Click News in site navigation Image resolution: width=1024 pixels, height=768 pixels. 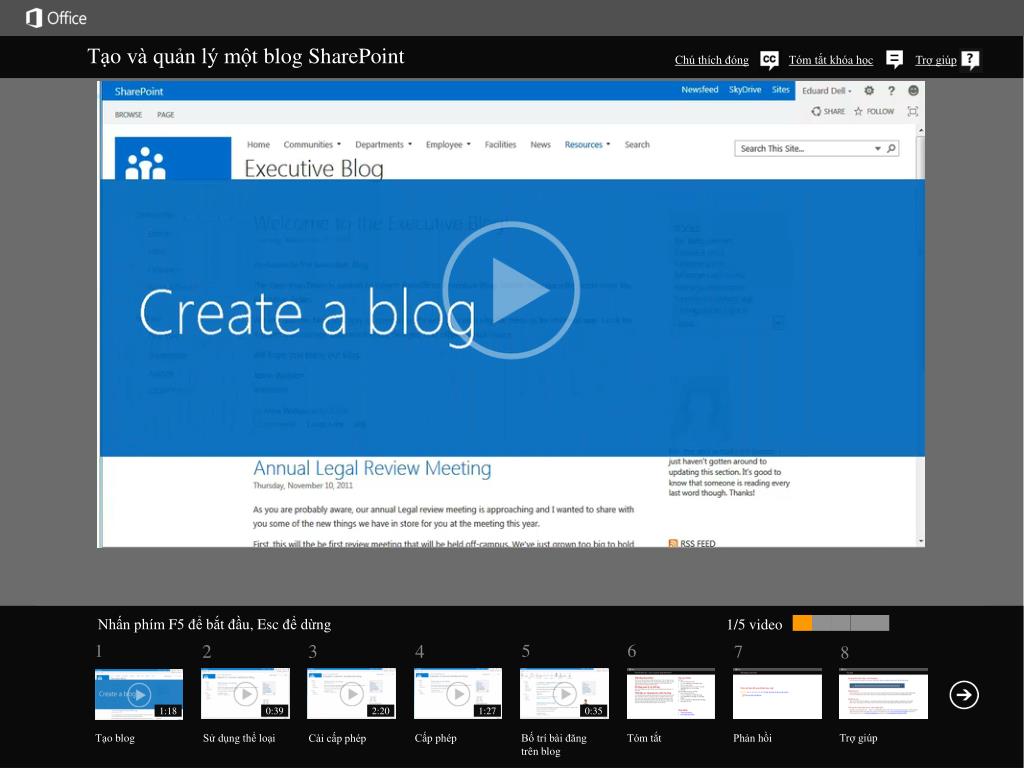pyautogui.click(x=540, y=144)
